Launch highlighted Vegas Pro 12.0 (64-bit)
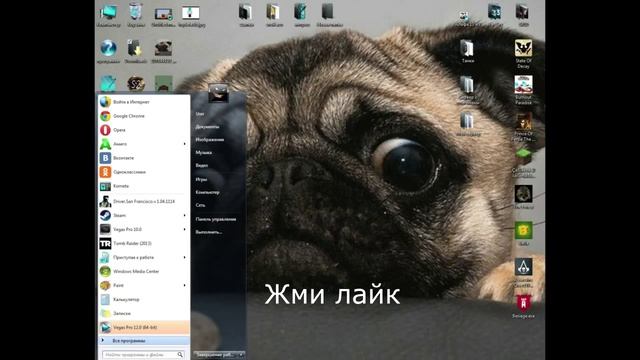Image resolution: width=640 pixels, height=360 pixels. pos(144,327)
